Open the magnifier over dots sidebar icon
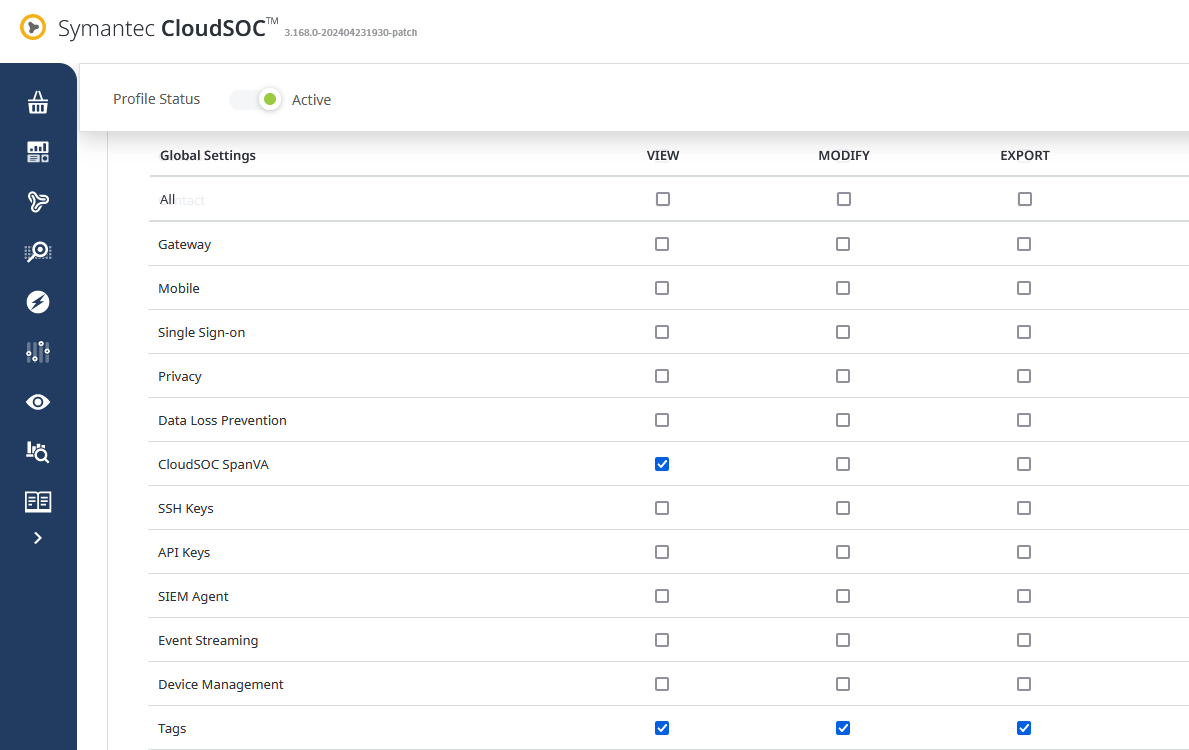Screen dimensions: 1189x750 pyautogui.click(x=38, y=252)
